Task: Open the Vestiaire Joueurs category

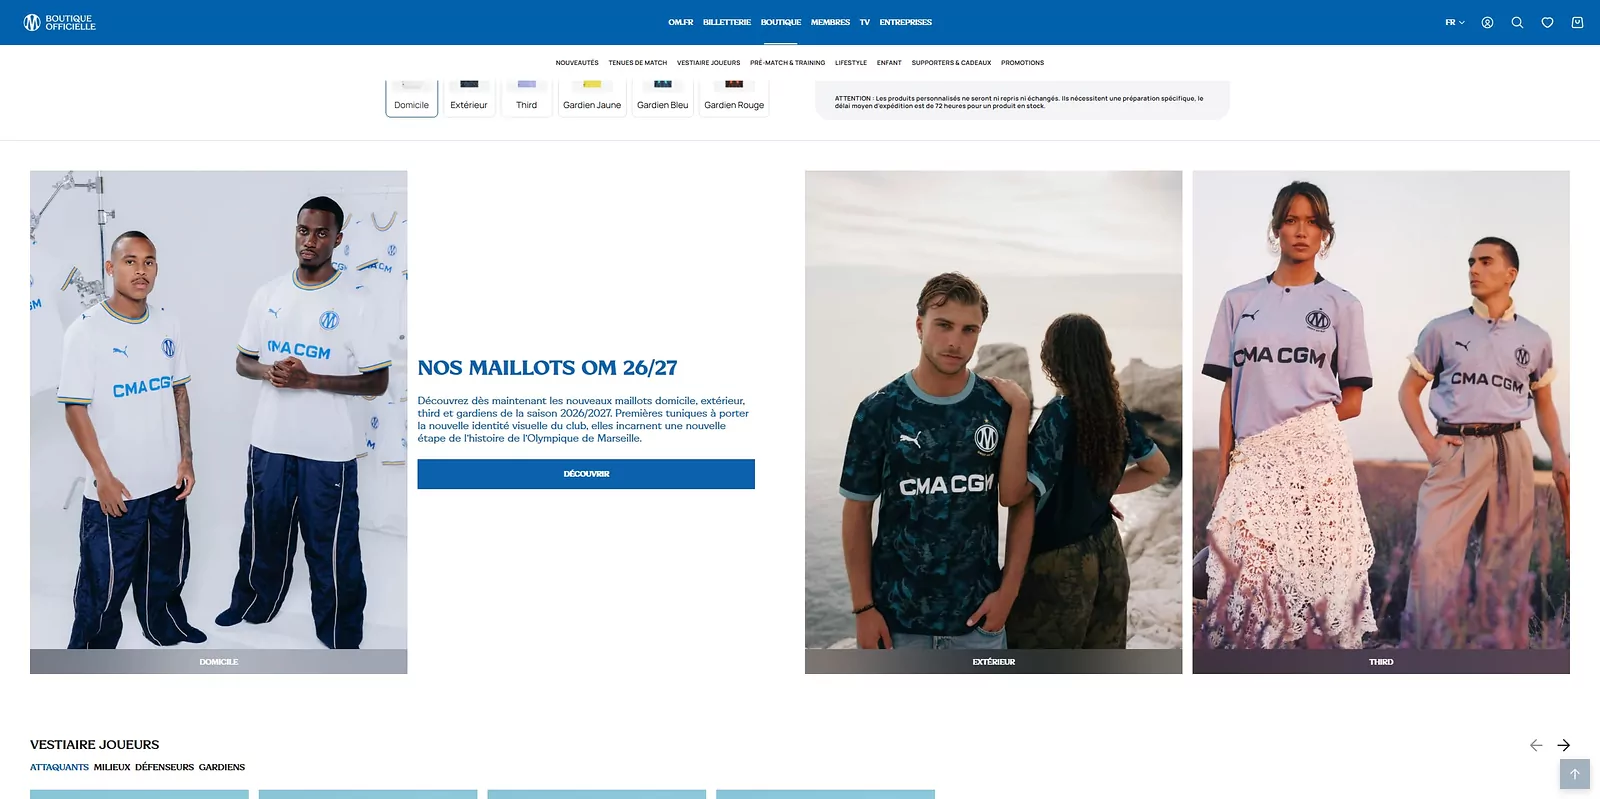Action: pyautogui.click(x=709, y=63)
